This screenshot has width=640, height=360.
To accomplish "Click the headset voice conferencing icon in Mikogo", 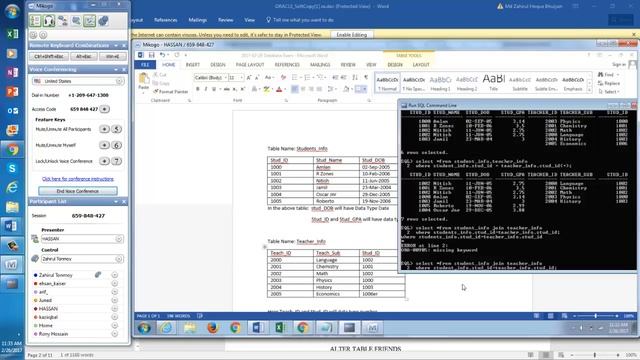I will tap(49, 20).
